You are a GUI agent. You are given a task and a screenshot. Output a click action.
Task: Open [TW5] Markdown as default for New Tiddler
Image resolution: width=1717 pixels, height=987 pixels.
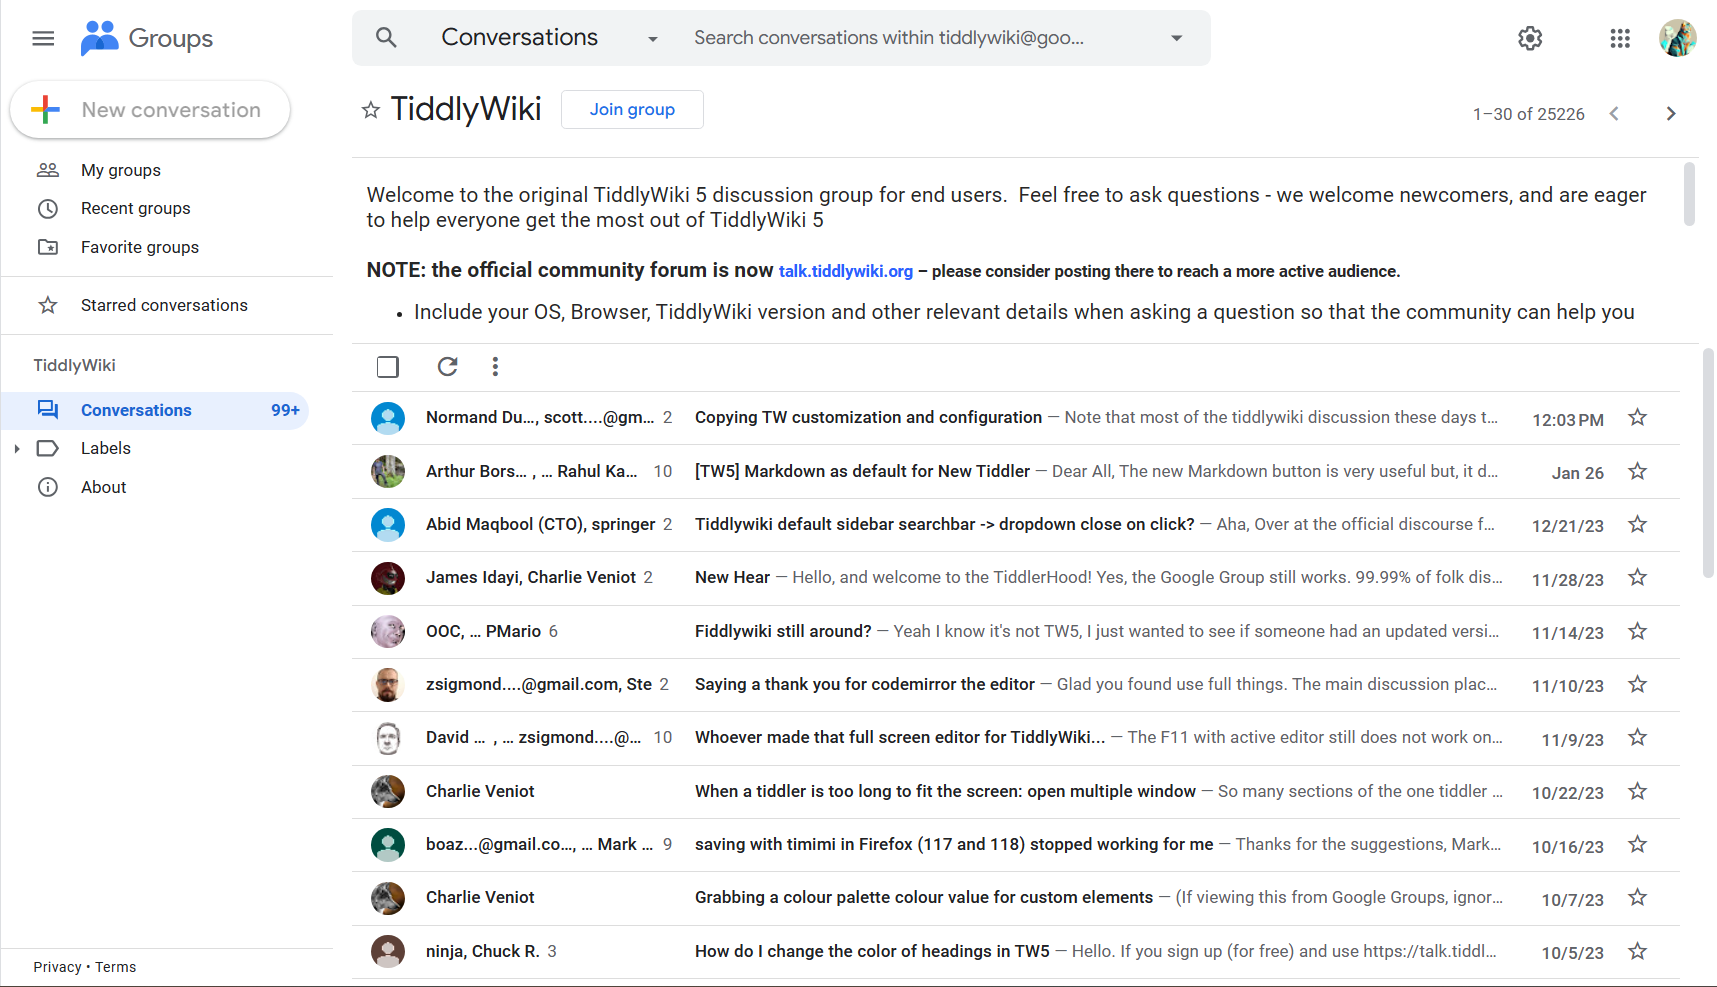click(862, 471)
